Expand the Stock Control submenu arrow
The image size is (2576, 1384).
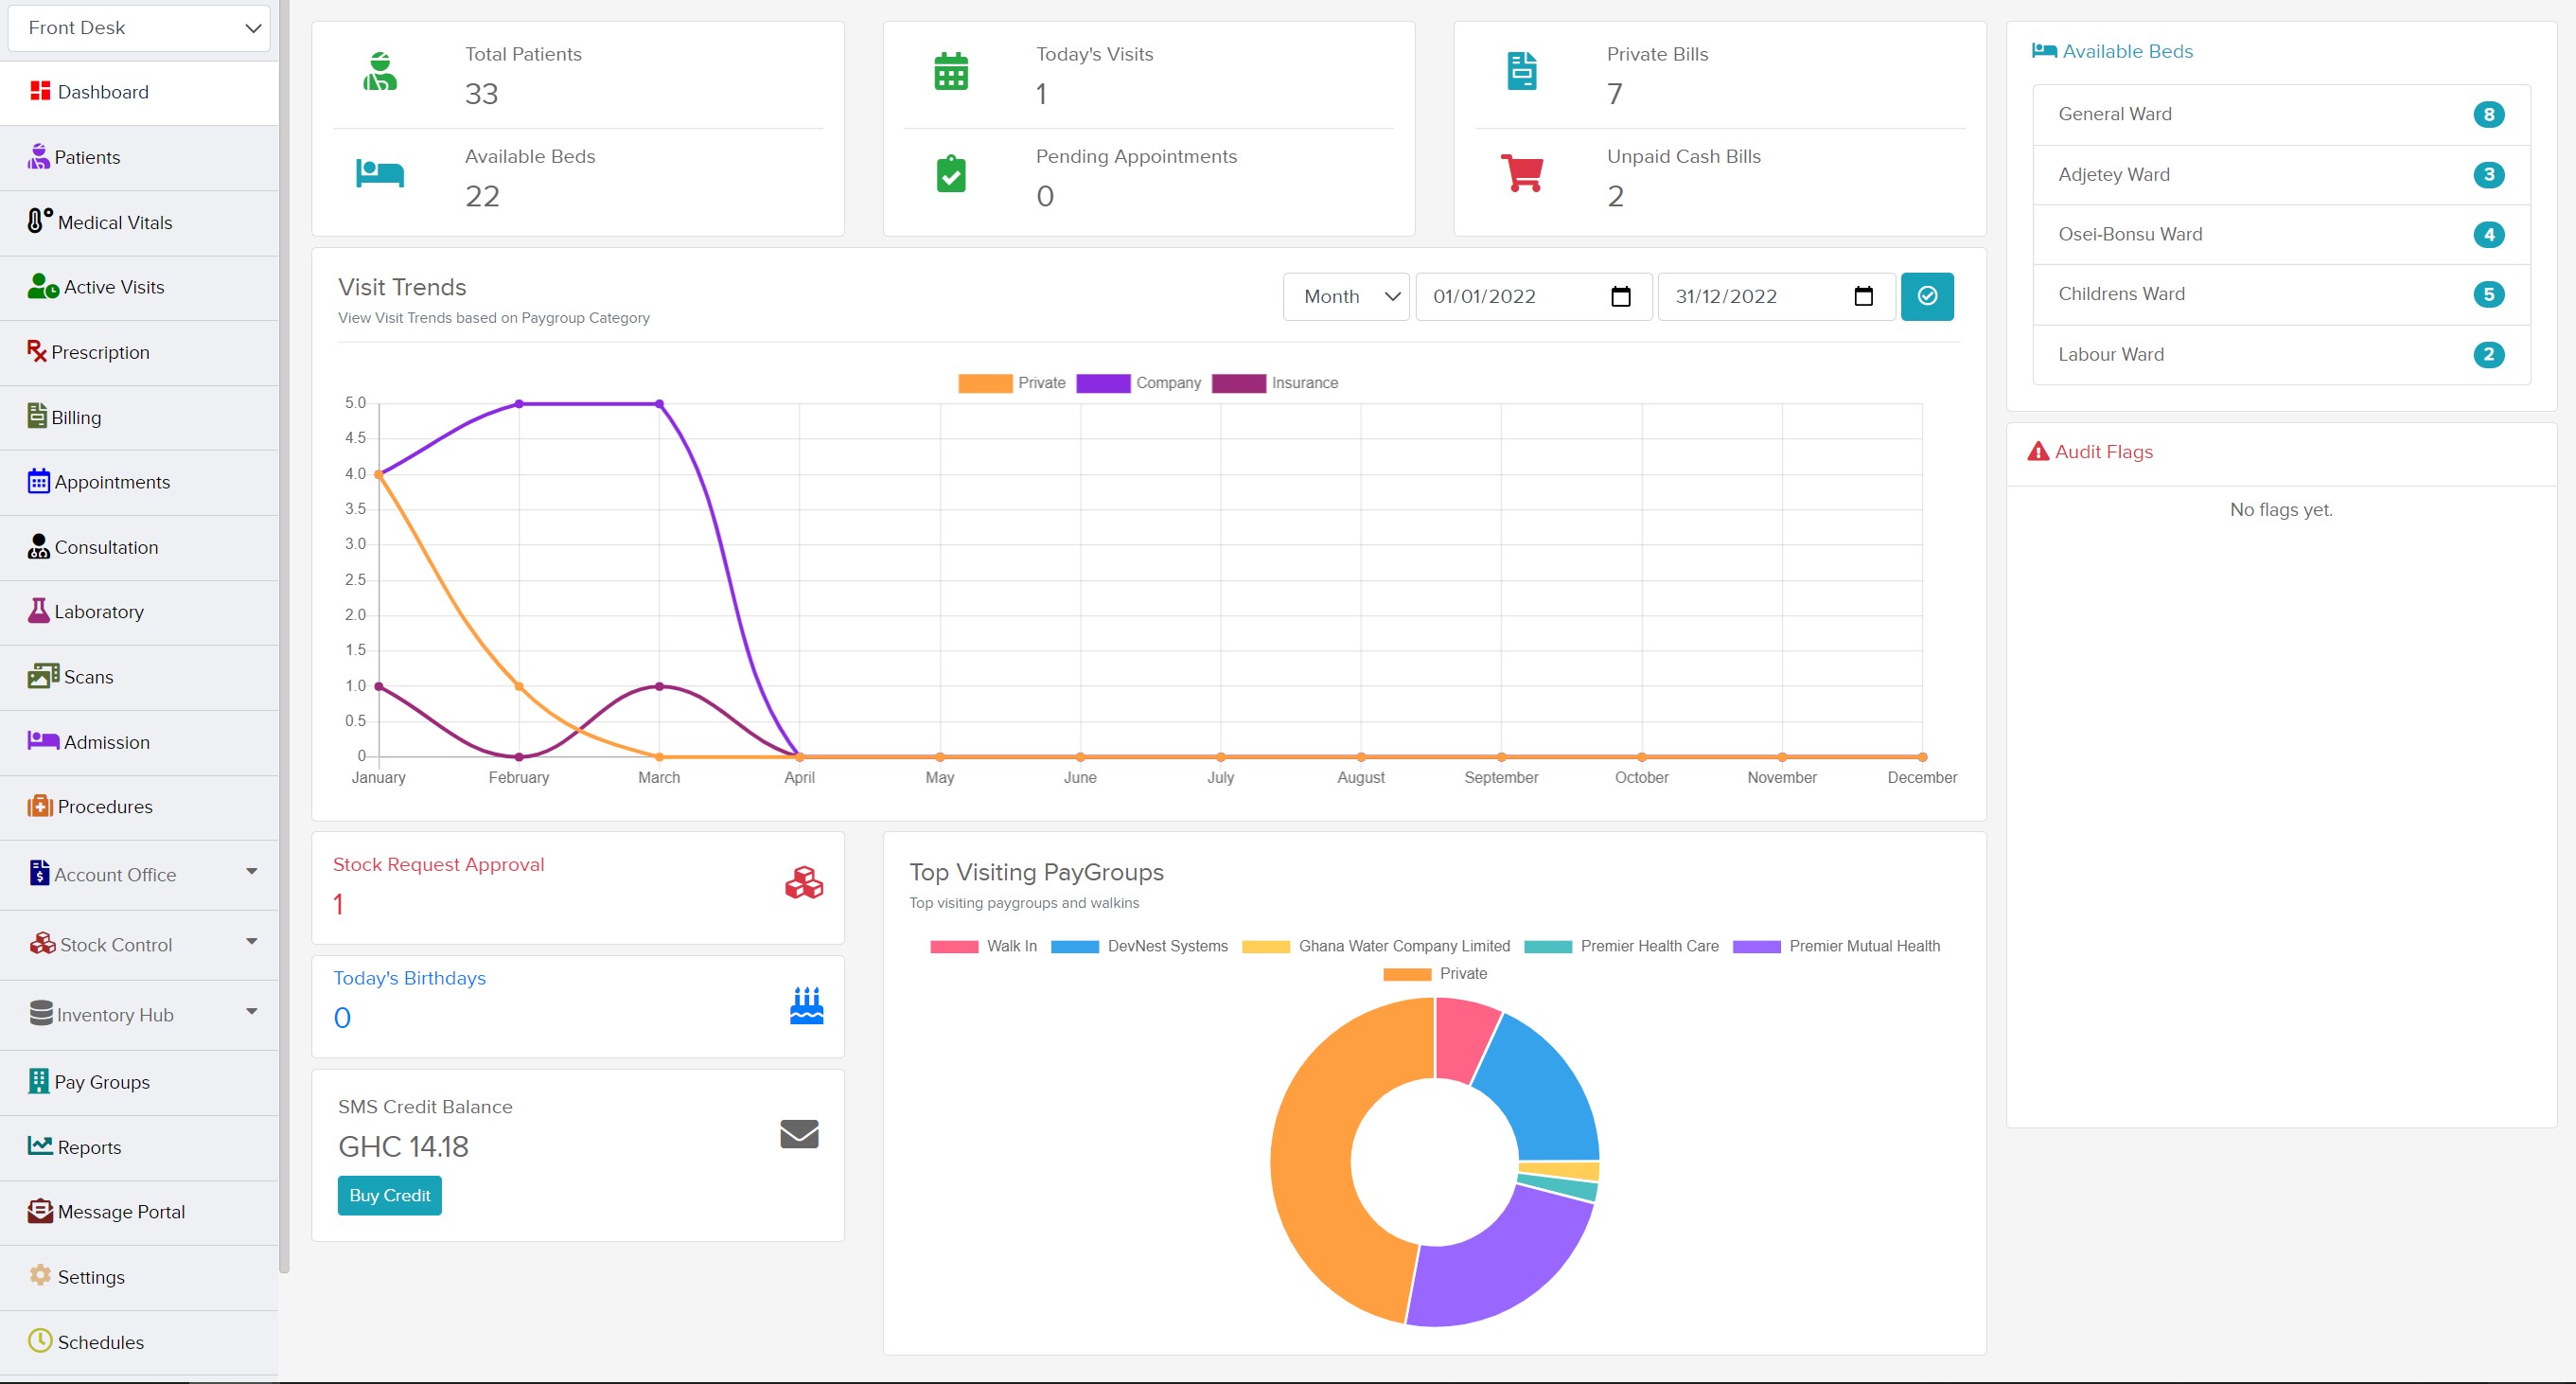coord(252,942)
